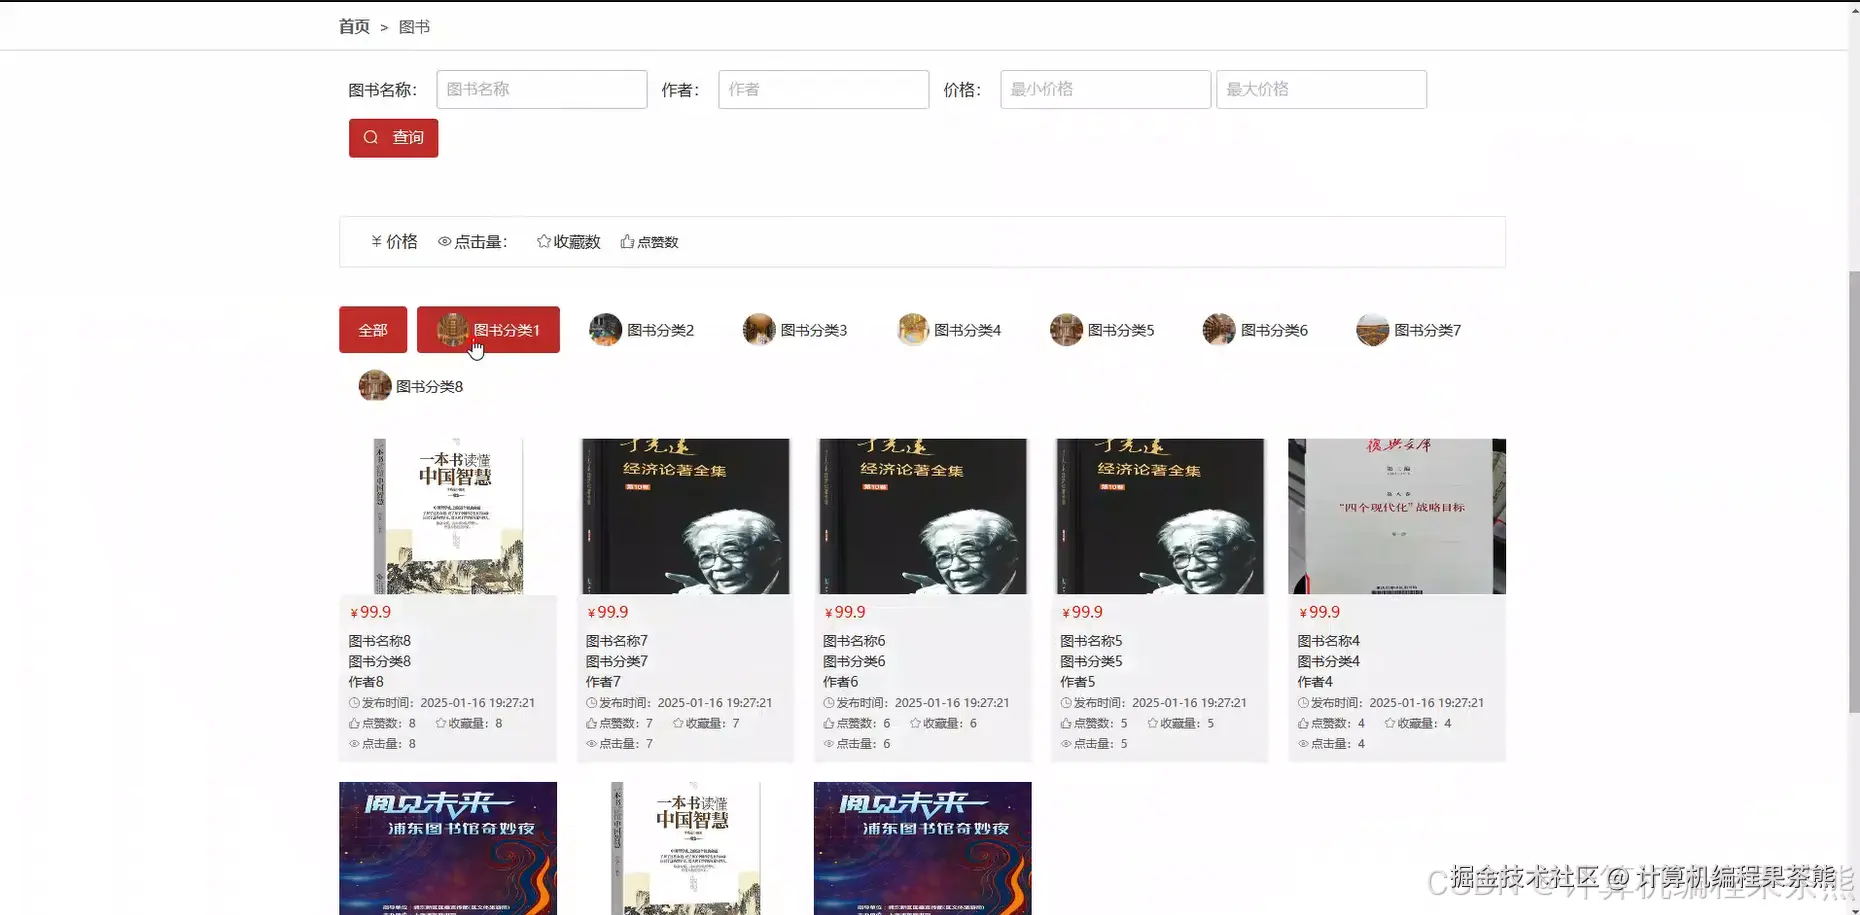
Task: Sort by the 点赞数 thumbs-up icon
Action: [x=626, y=241]
